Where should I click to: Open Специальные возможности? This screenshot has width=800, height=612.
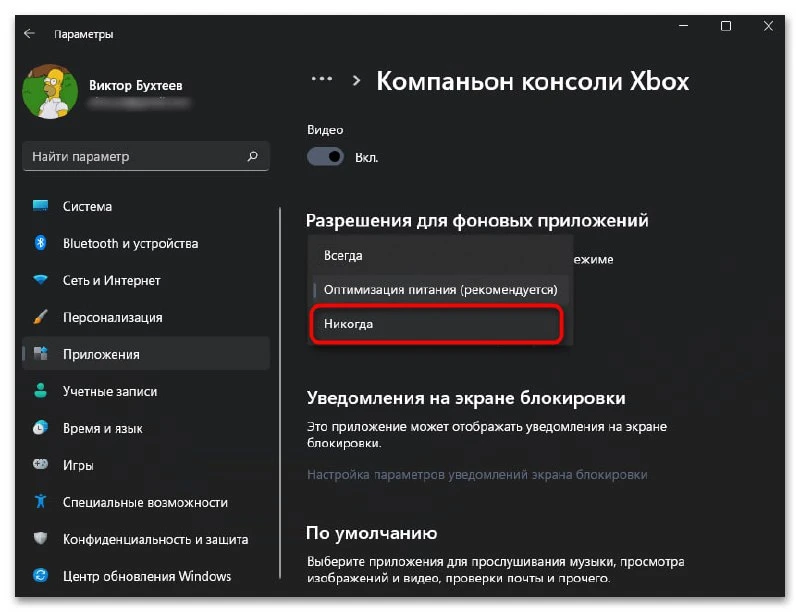tap(146, 502)
